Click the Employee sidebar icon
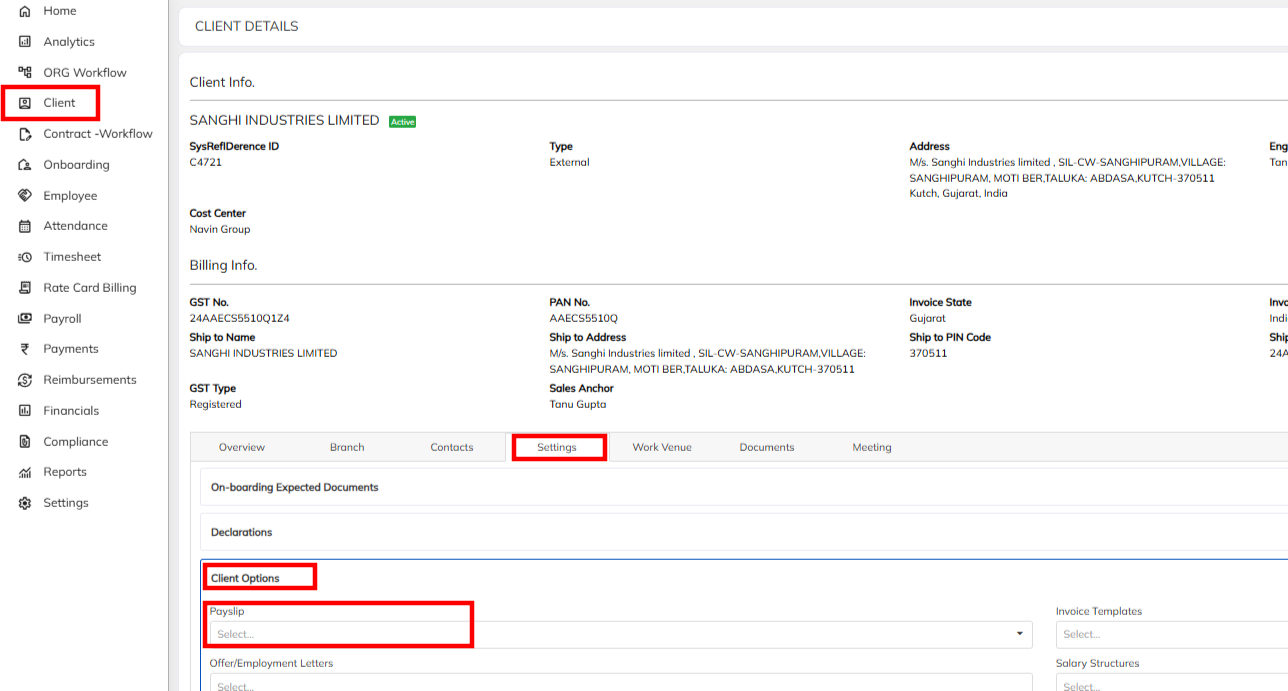This screenshot has width=1288, height=691. point(25,195)
